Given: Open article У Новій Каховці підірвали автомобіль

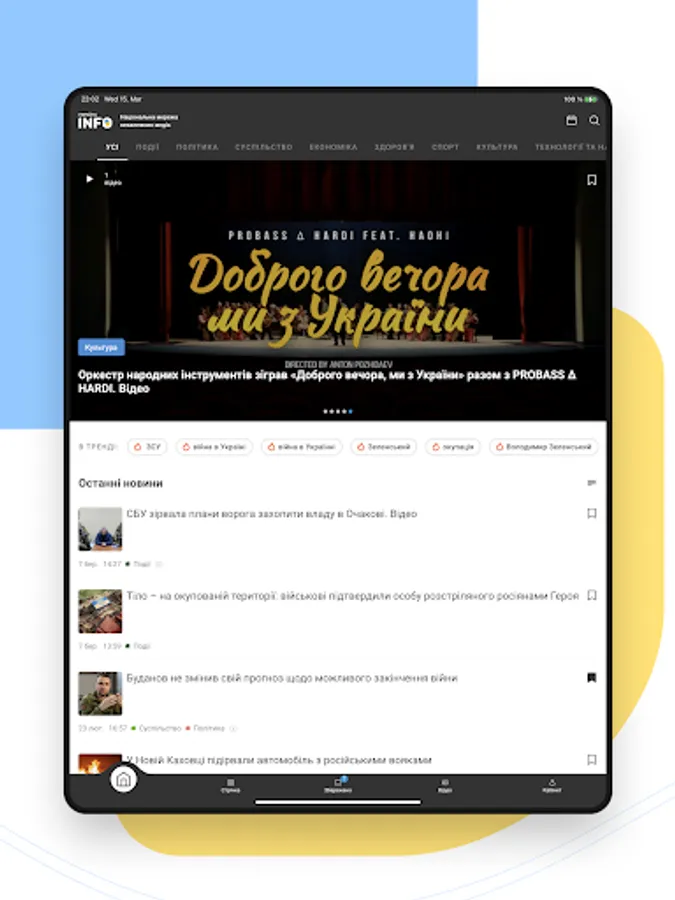Looking at the screenshot, I should coord(279,760).
